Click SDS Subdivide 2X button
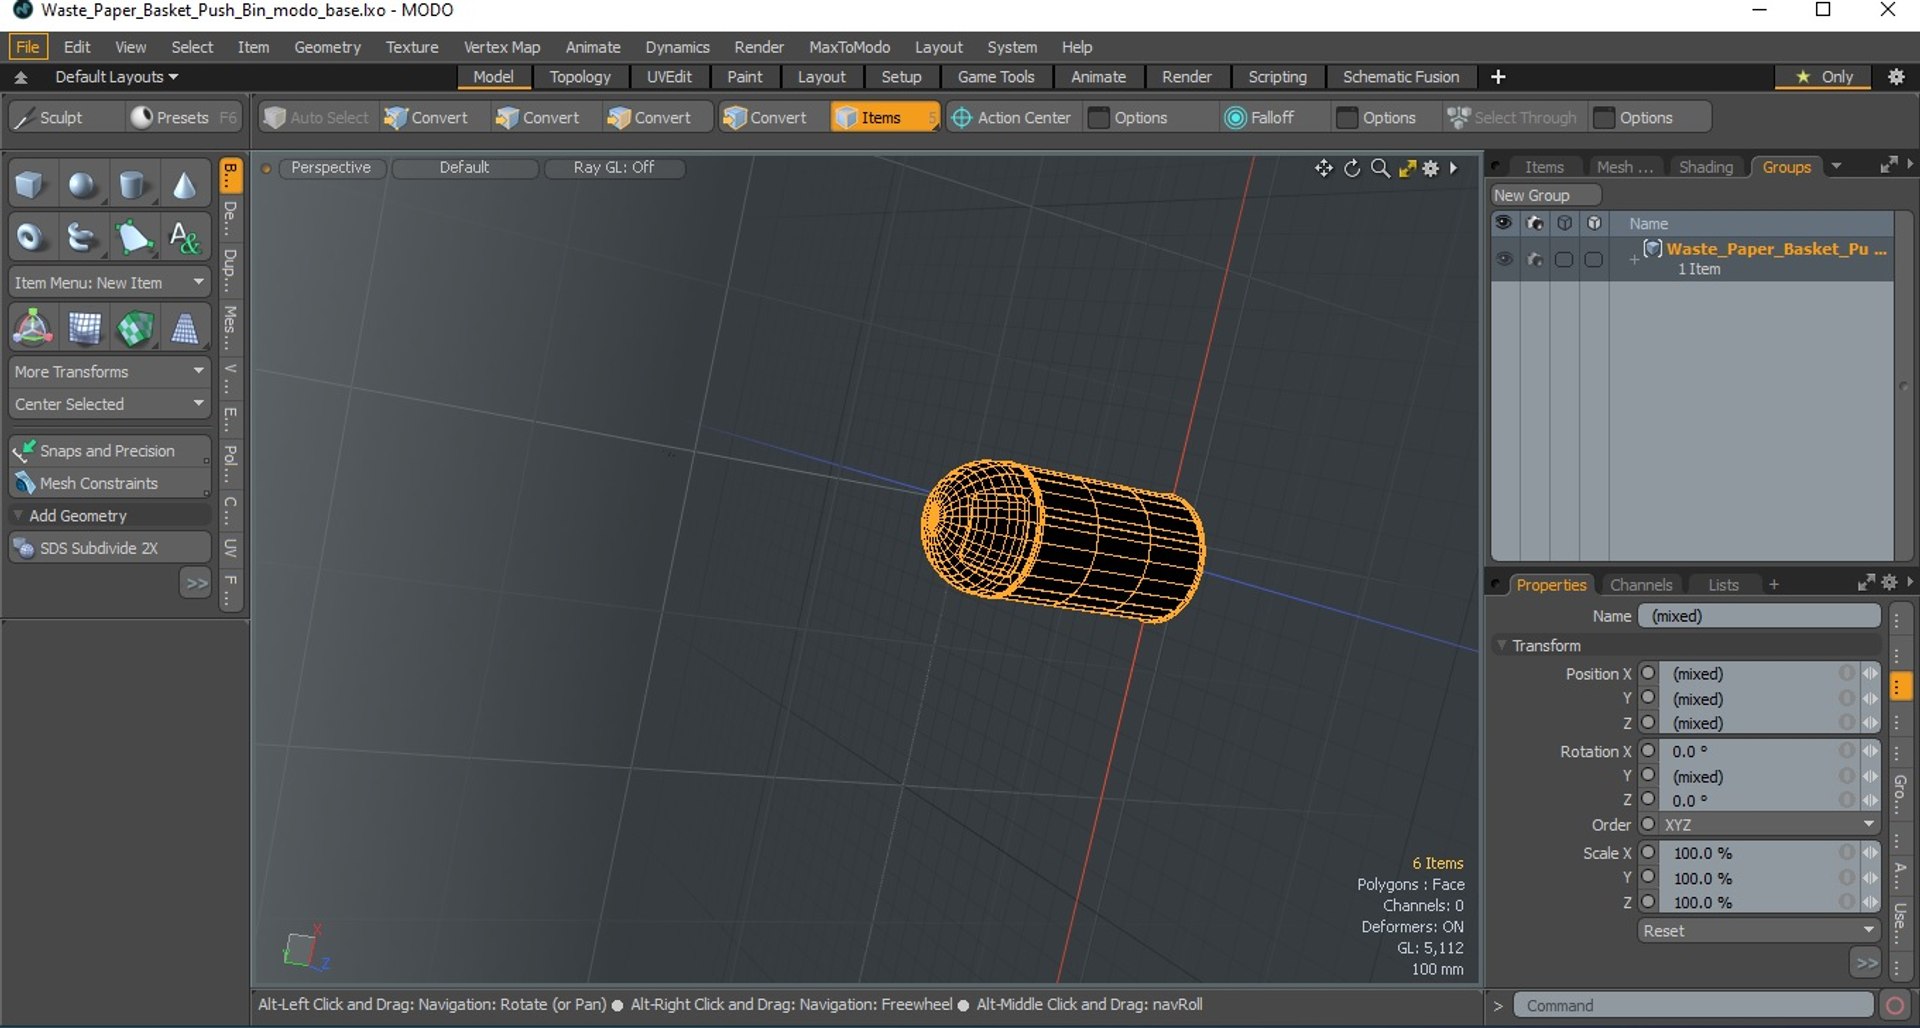 pyautogui.click(x=109, y=548)
